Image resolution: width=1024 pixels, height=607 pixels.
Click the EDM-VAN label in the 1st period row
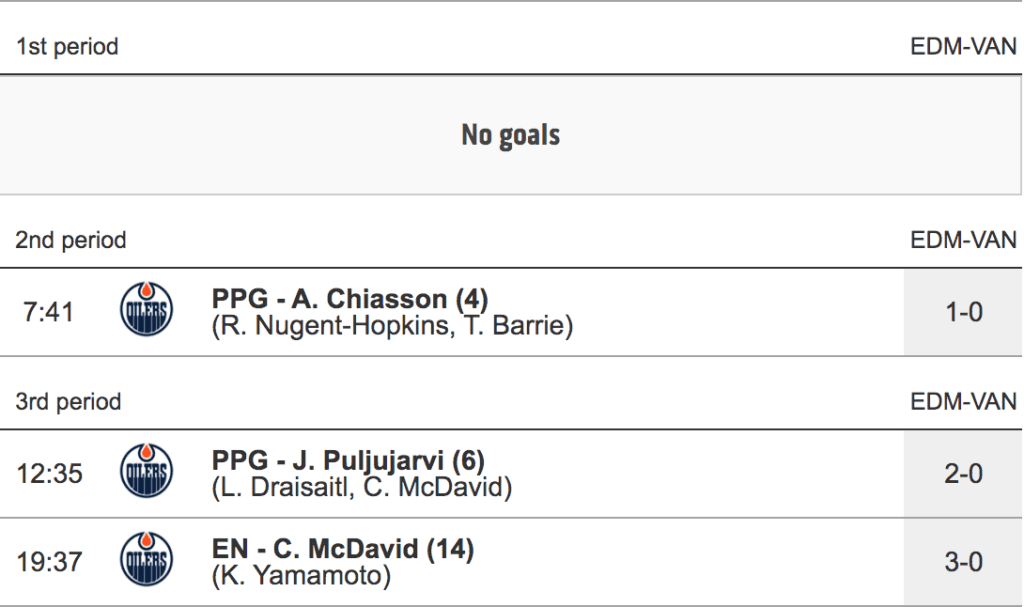pyautogui.click(x=963, y=47)
